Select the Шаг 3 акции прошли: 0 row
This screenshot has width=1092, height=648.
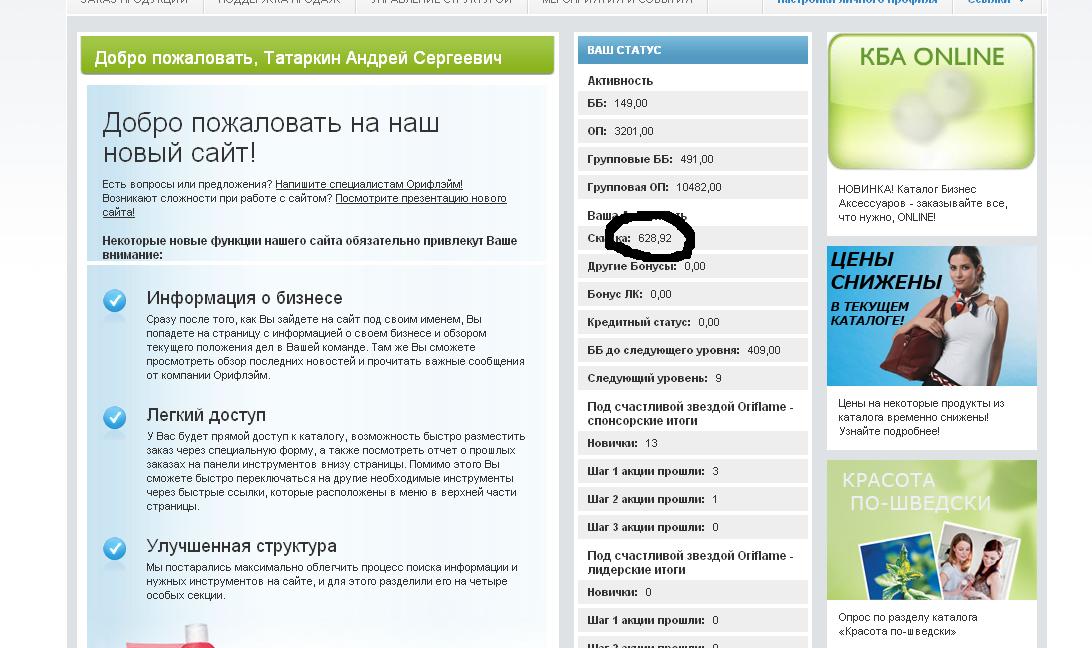(693, 527)
